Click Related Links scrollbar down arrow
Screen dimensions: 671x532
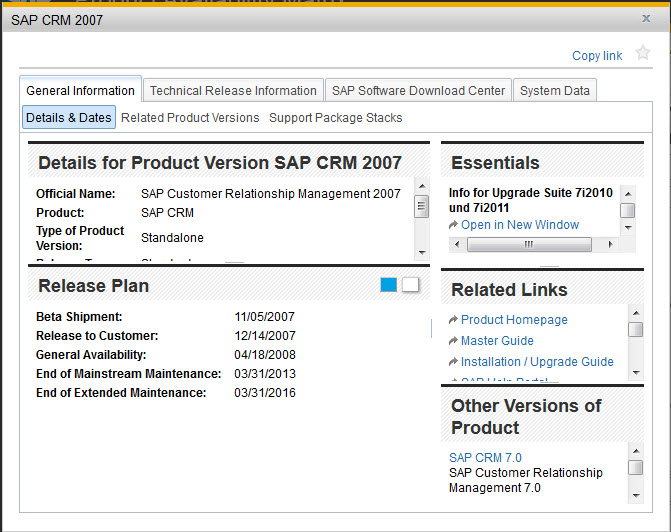(x=636, y=373)
